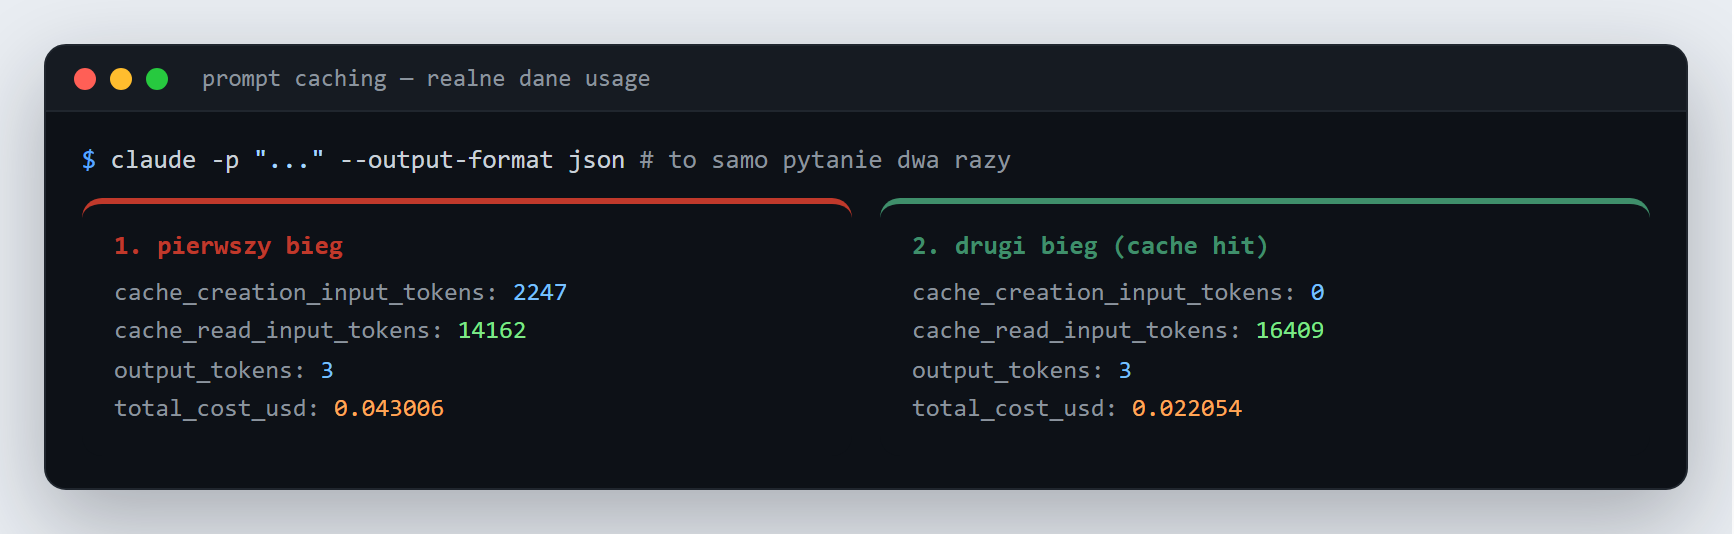Click the '$' prompt symbol
Image resolution: width=1734 pixels, height=534 pixels.
pyautogui.click(x=89, y=160)
